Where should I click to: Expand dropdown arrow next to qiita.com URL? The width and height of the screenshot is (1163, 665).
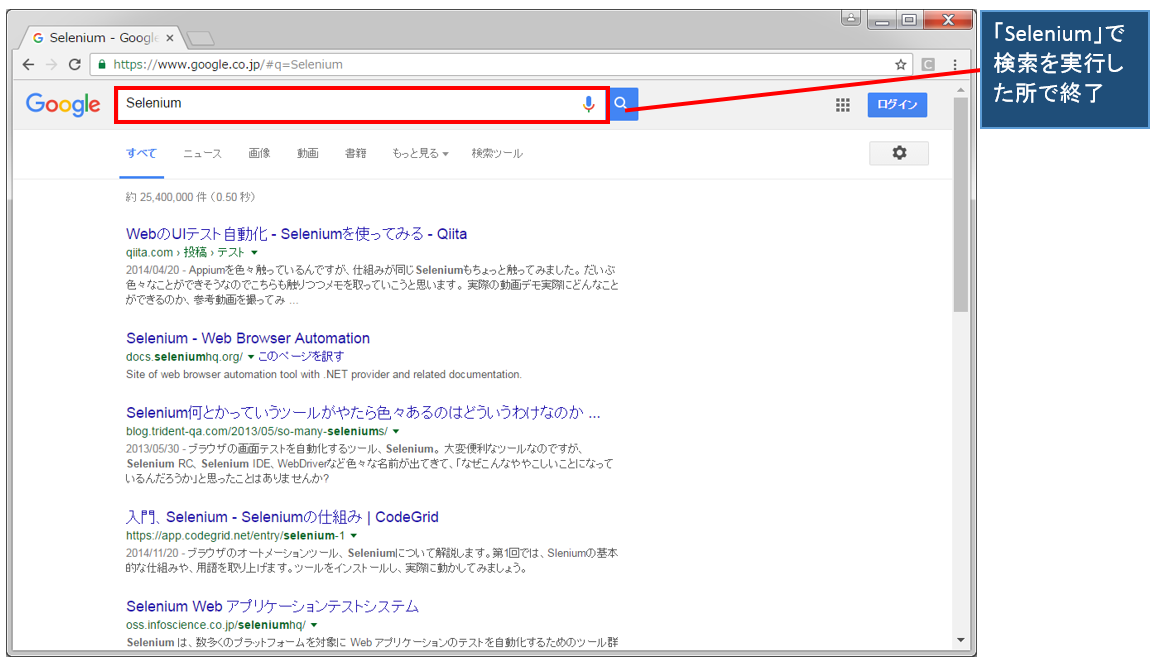[x=254, y=253]
